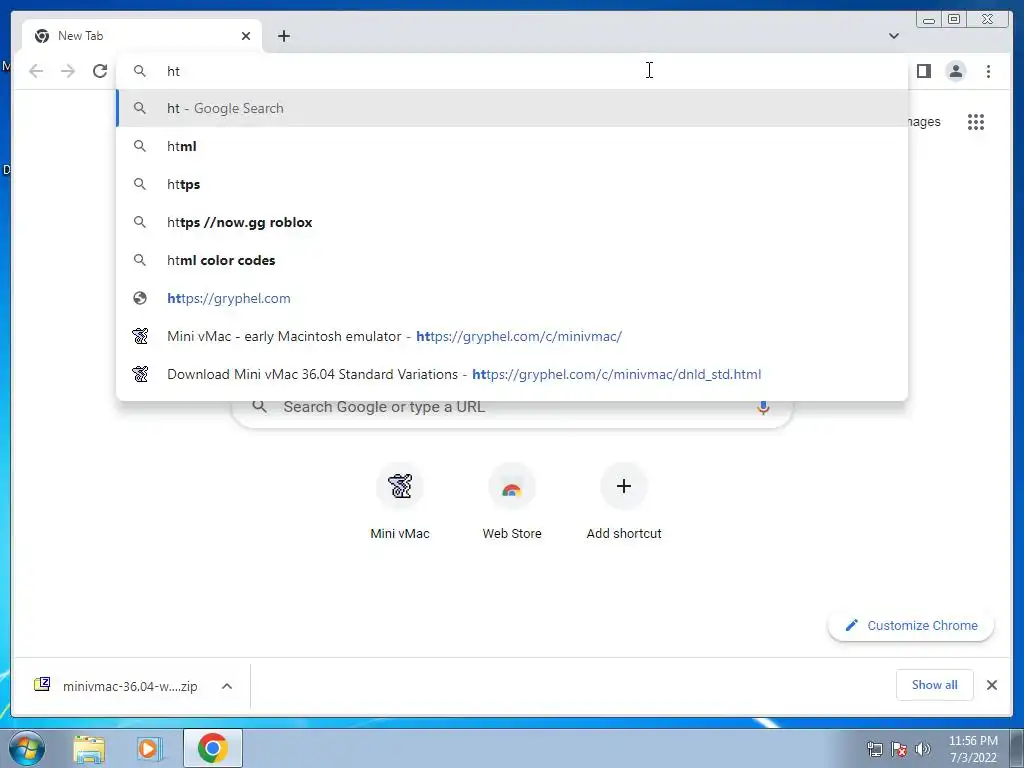Click the Mini vMac label under the shortcut
The width and height of the screenshot is (1024, 768).
[x=400, y=534]
